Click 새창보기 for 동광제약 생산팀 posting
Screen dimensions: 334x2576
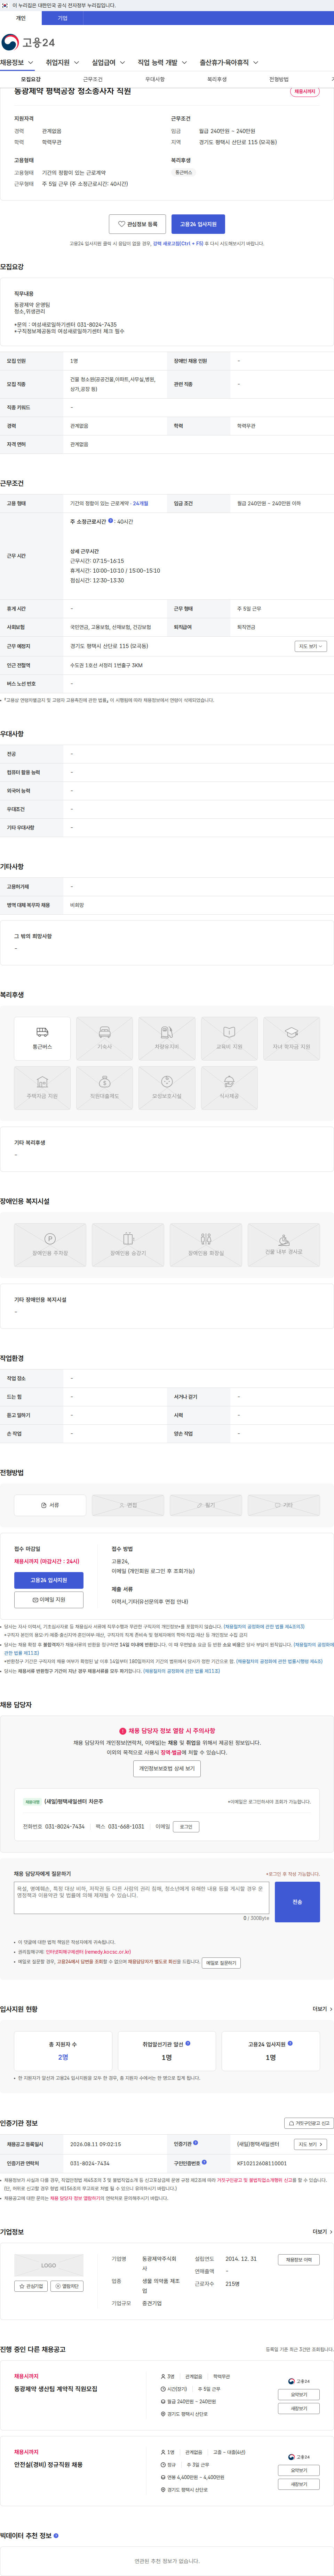(298, 2408)
